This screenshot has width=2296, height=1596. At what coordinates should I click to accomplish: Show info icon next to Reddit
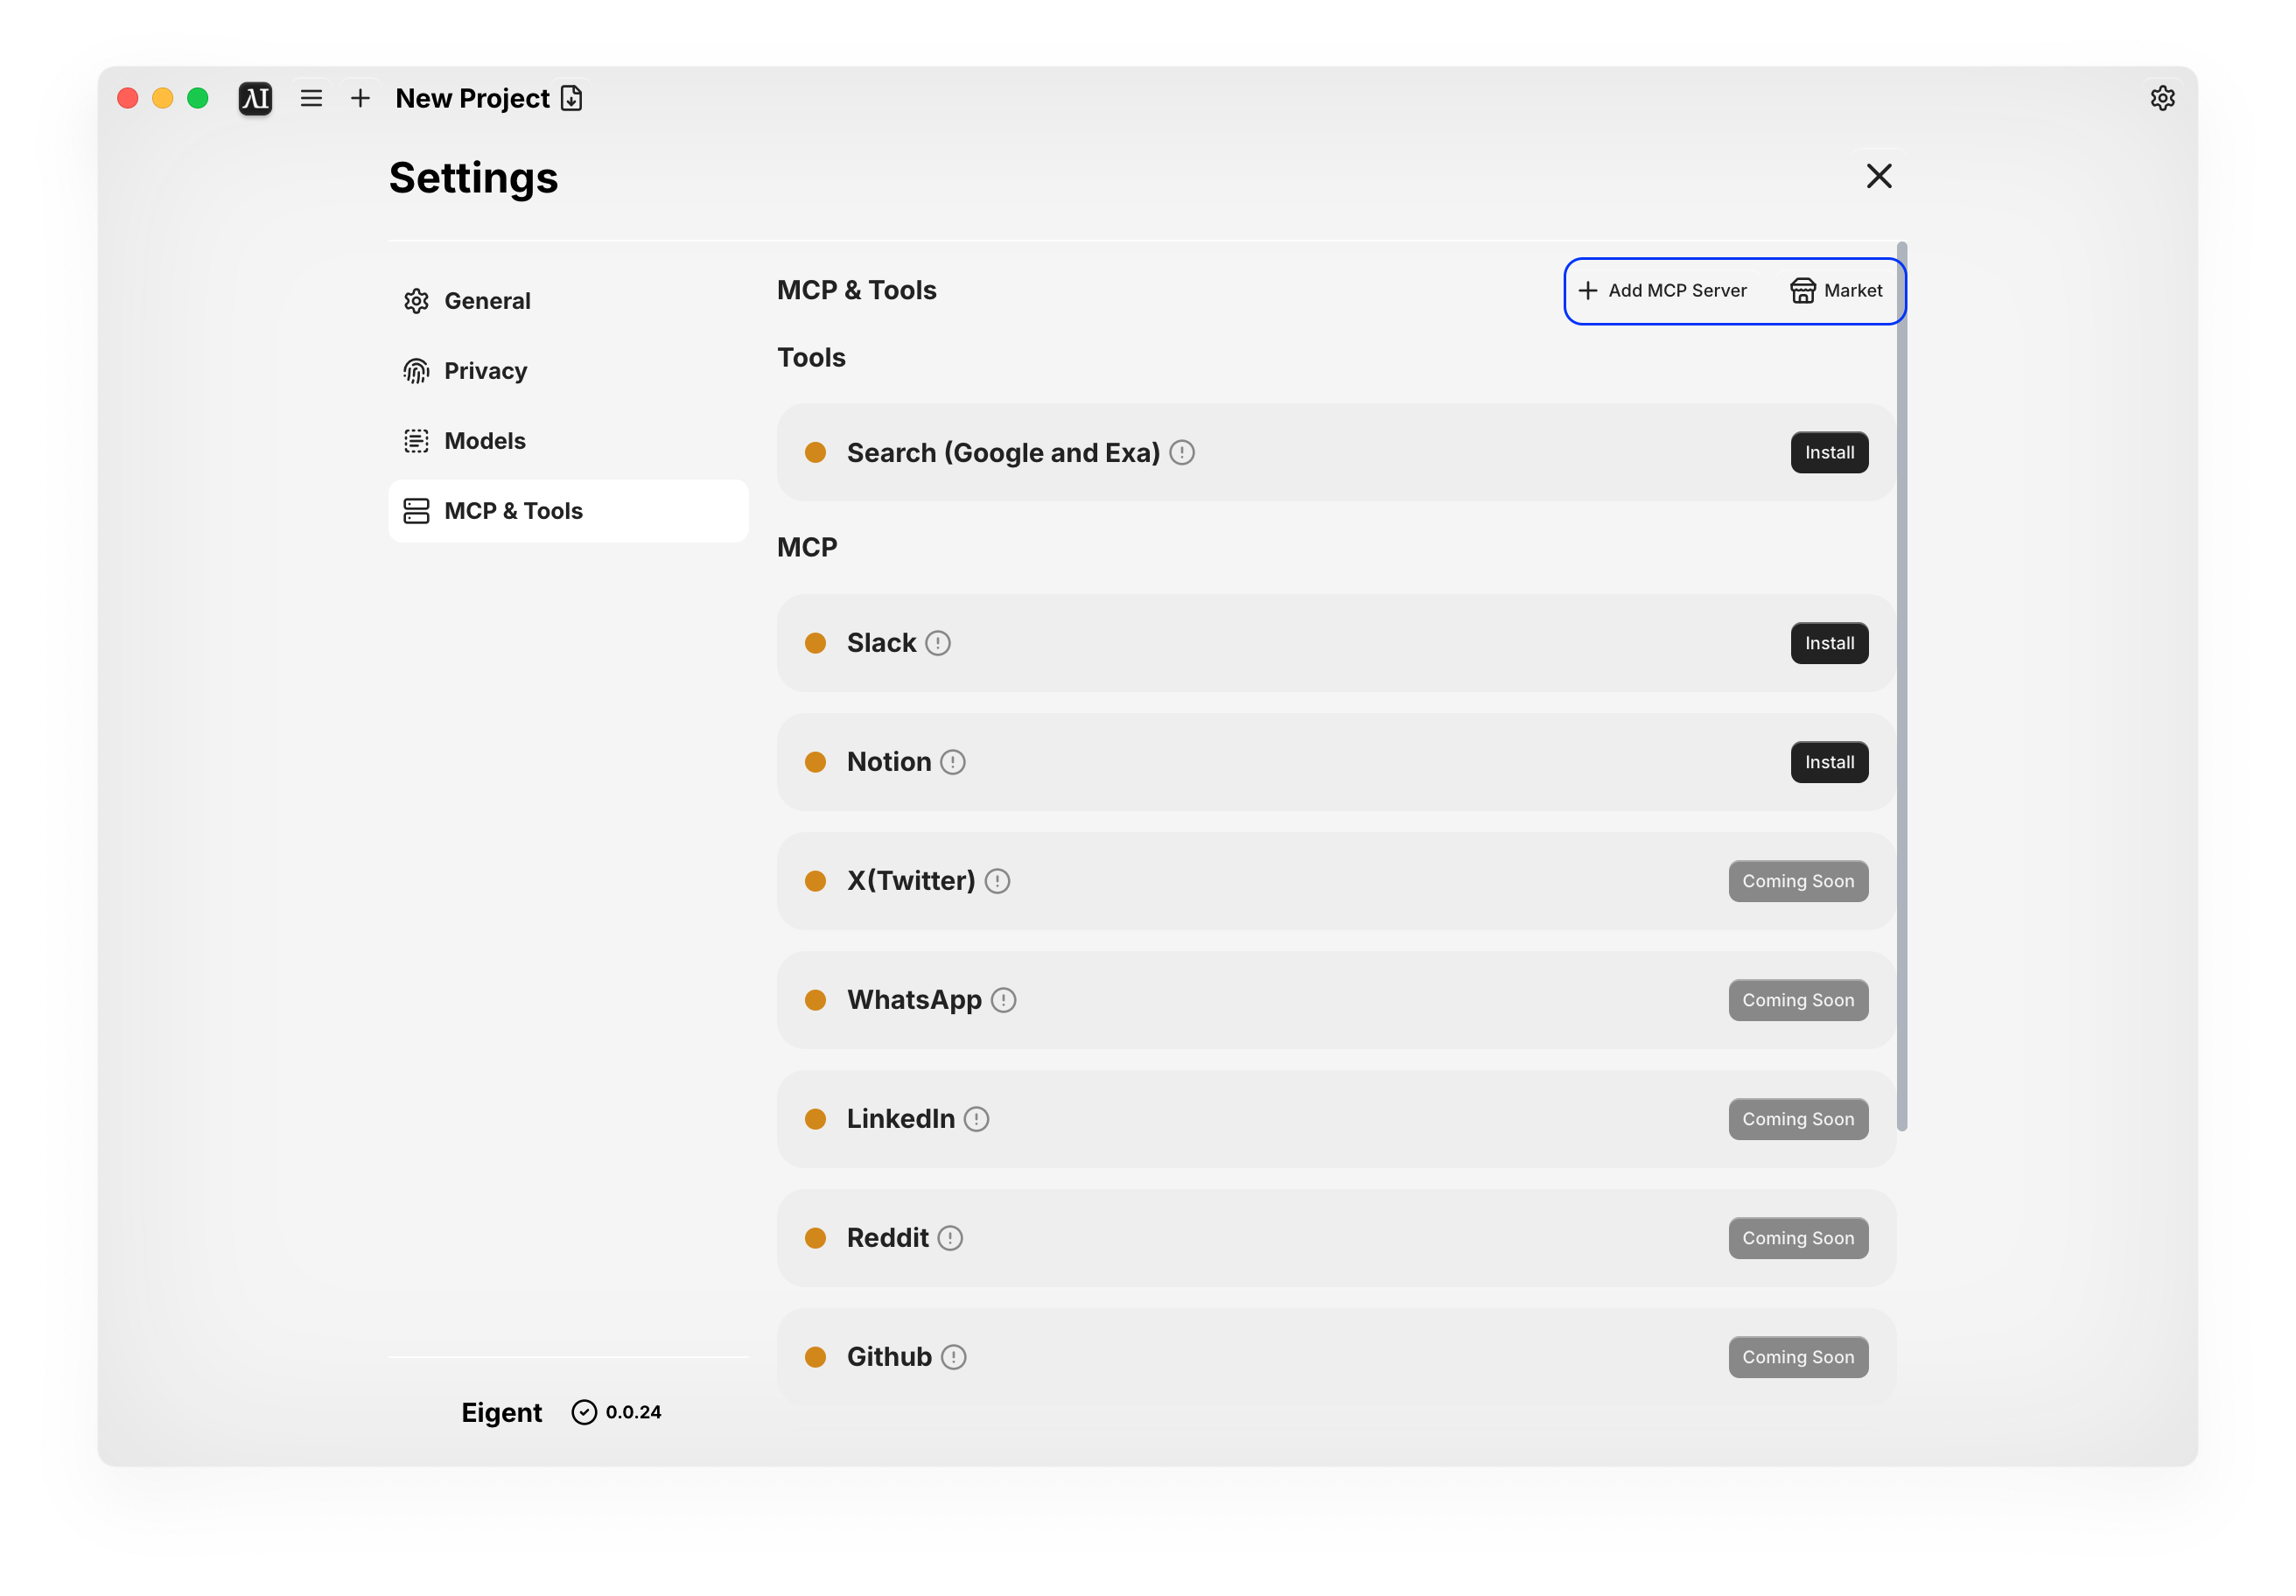(950, 1238)
